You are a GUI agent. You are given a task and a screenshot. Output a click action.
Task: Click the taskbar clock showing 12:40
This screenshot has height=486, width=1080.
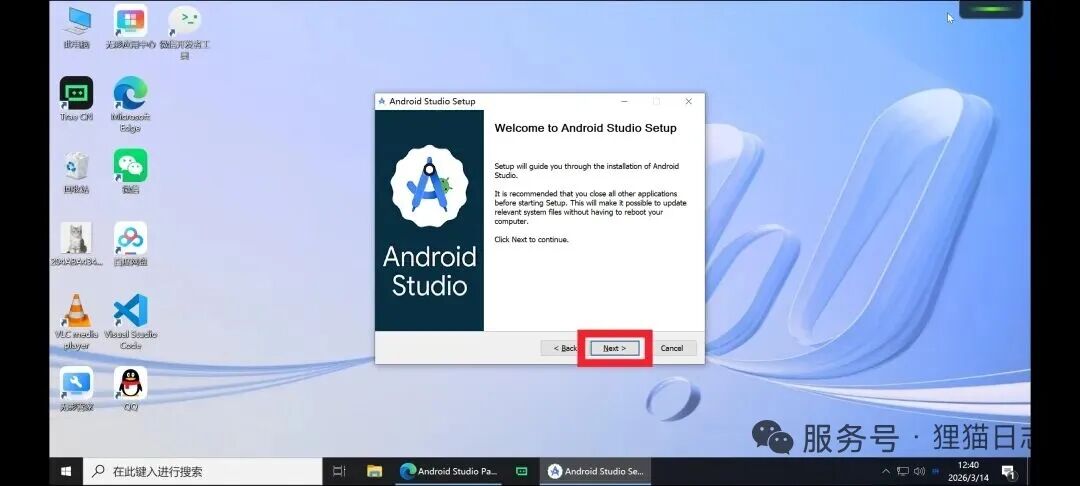(968, 472)
